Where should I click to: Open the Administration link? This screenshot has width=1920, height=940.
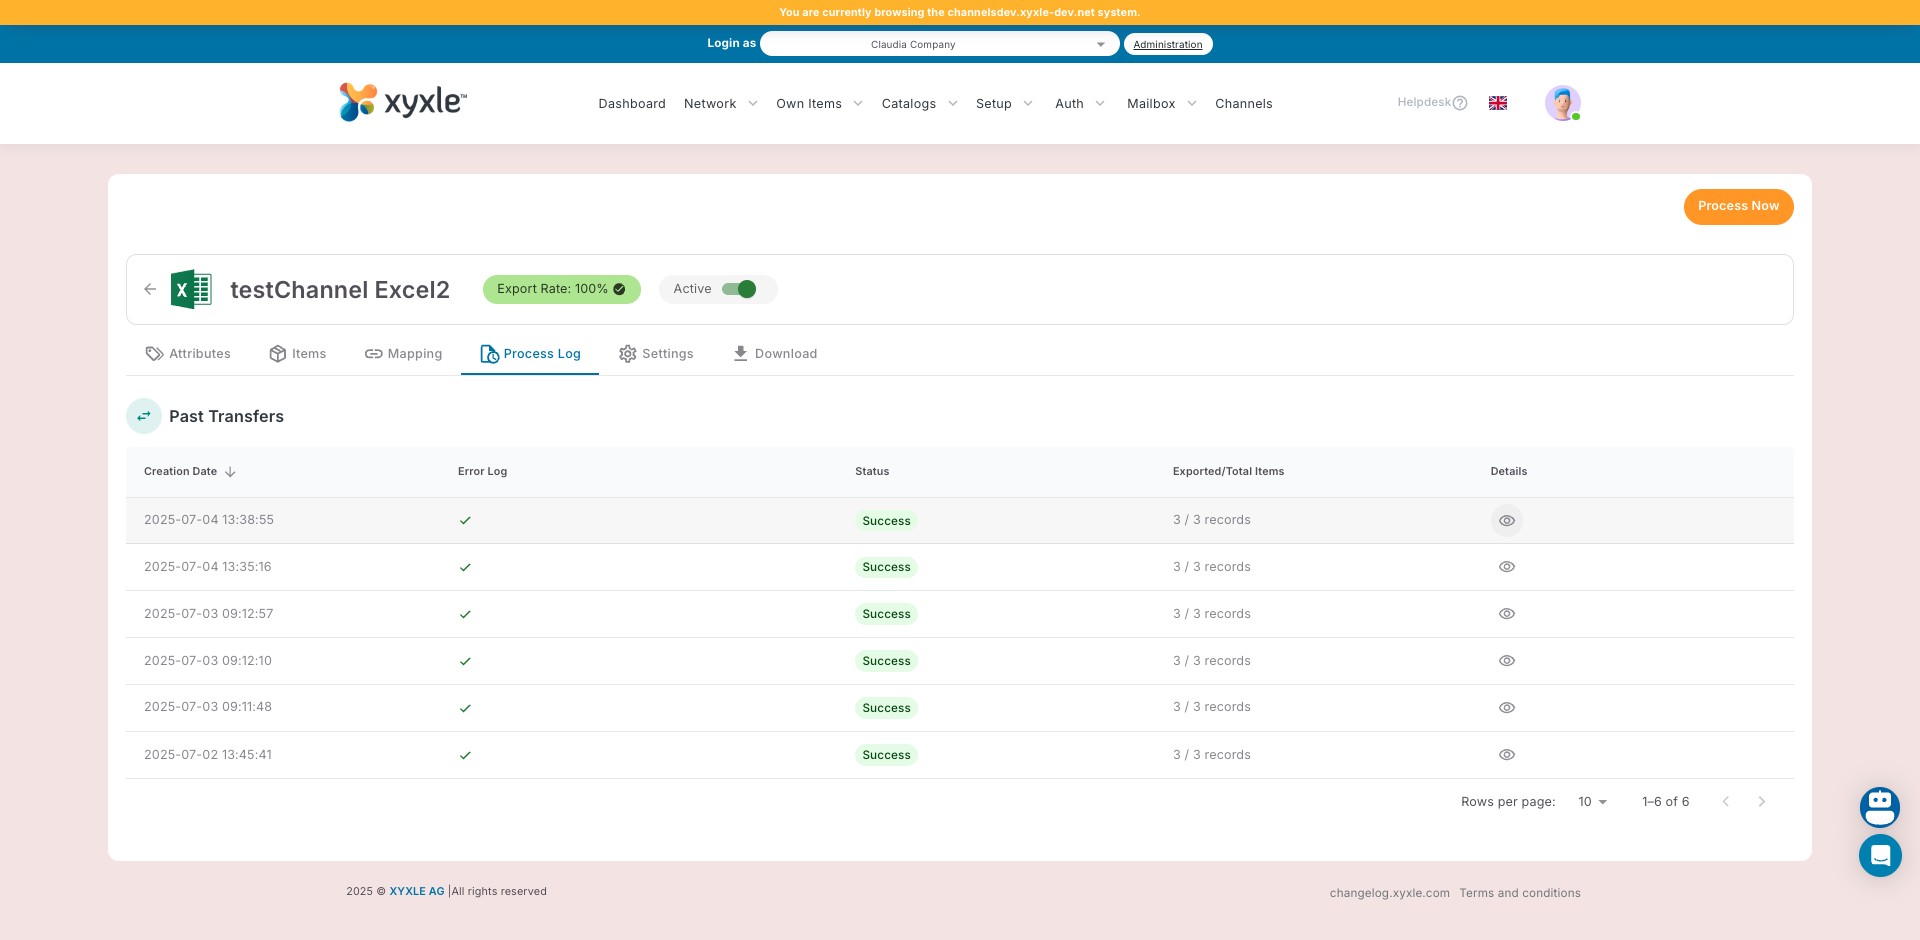click(1167, 44)
